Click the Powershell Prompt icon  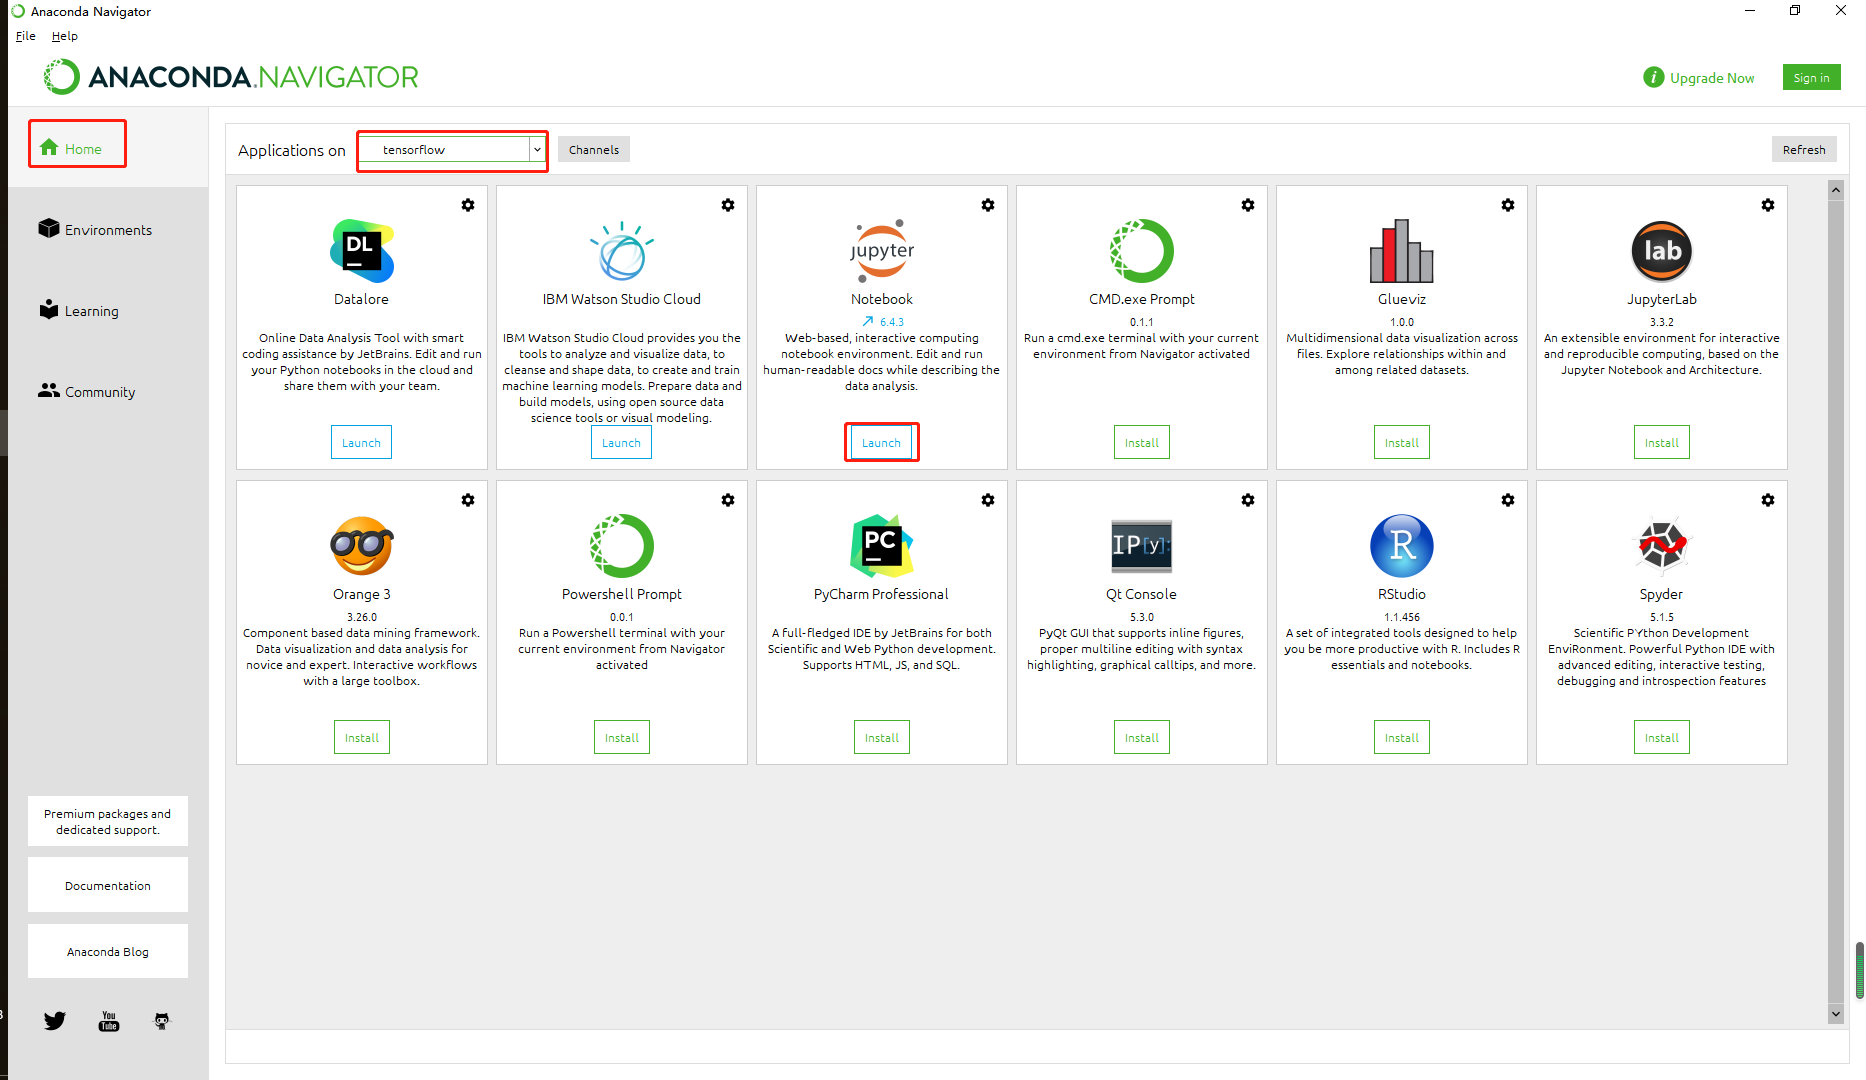pyautogui.click(x=622, y=546)
